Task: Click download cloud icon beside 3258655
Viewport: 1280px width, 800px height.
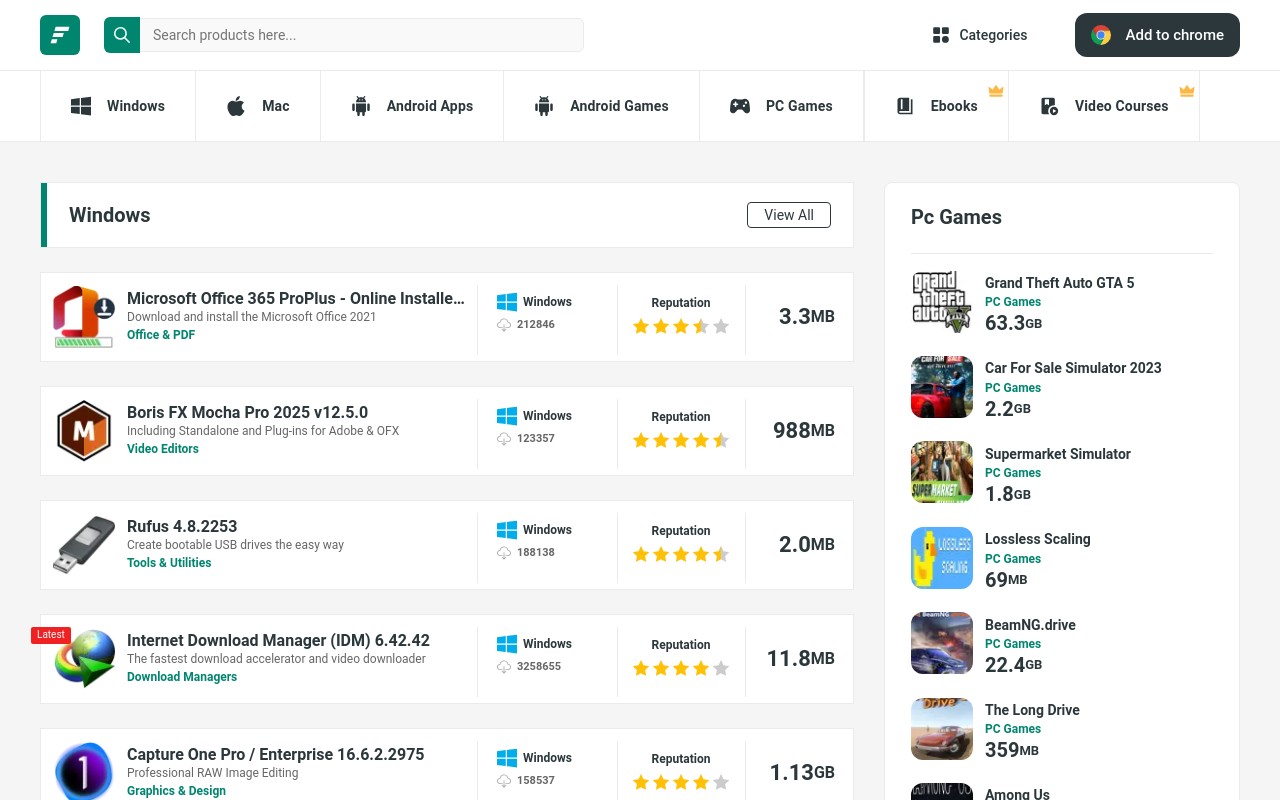Action: (504, 667)
